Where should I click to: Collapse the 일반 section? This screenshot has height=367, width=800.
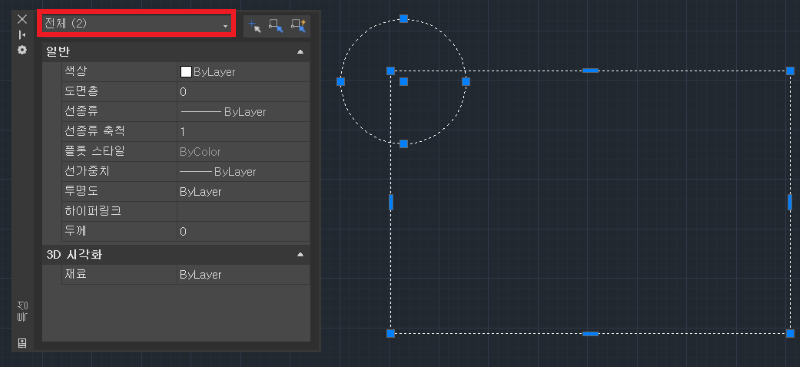point(301,52)
